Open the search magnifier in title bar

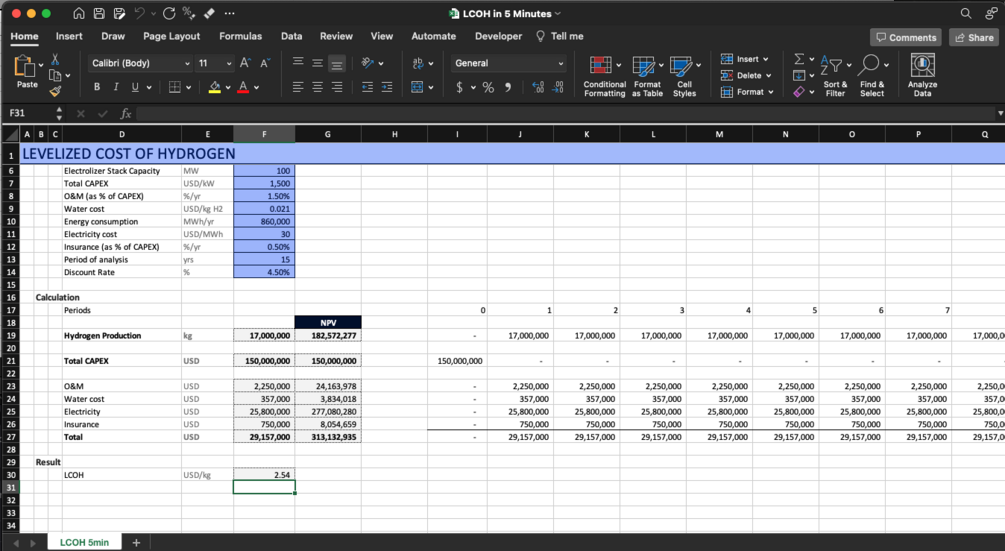click(x=966, y=13)
